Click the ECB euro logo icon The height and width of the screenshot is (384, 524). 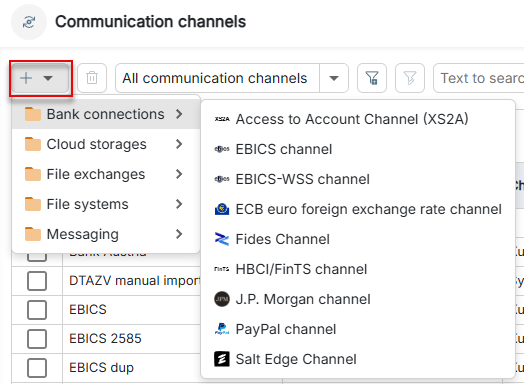(x=222, y=209)
